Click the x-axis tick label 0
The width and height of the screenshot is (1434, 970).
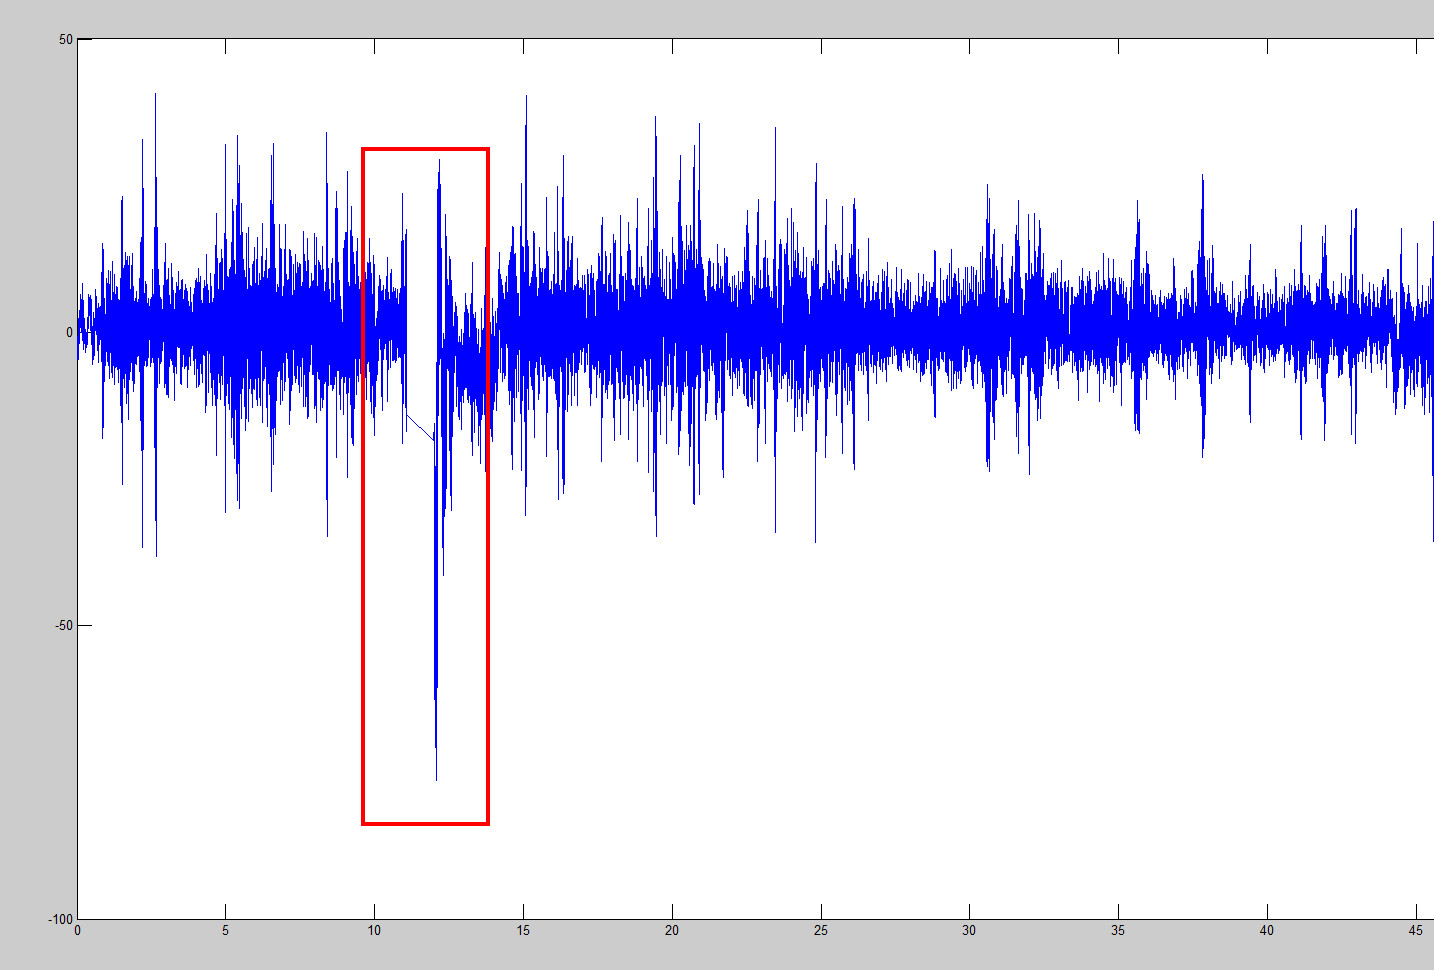coord(78,930)
